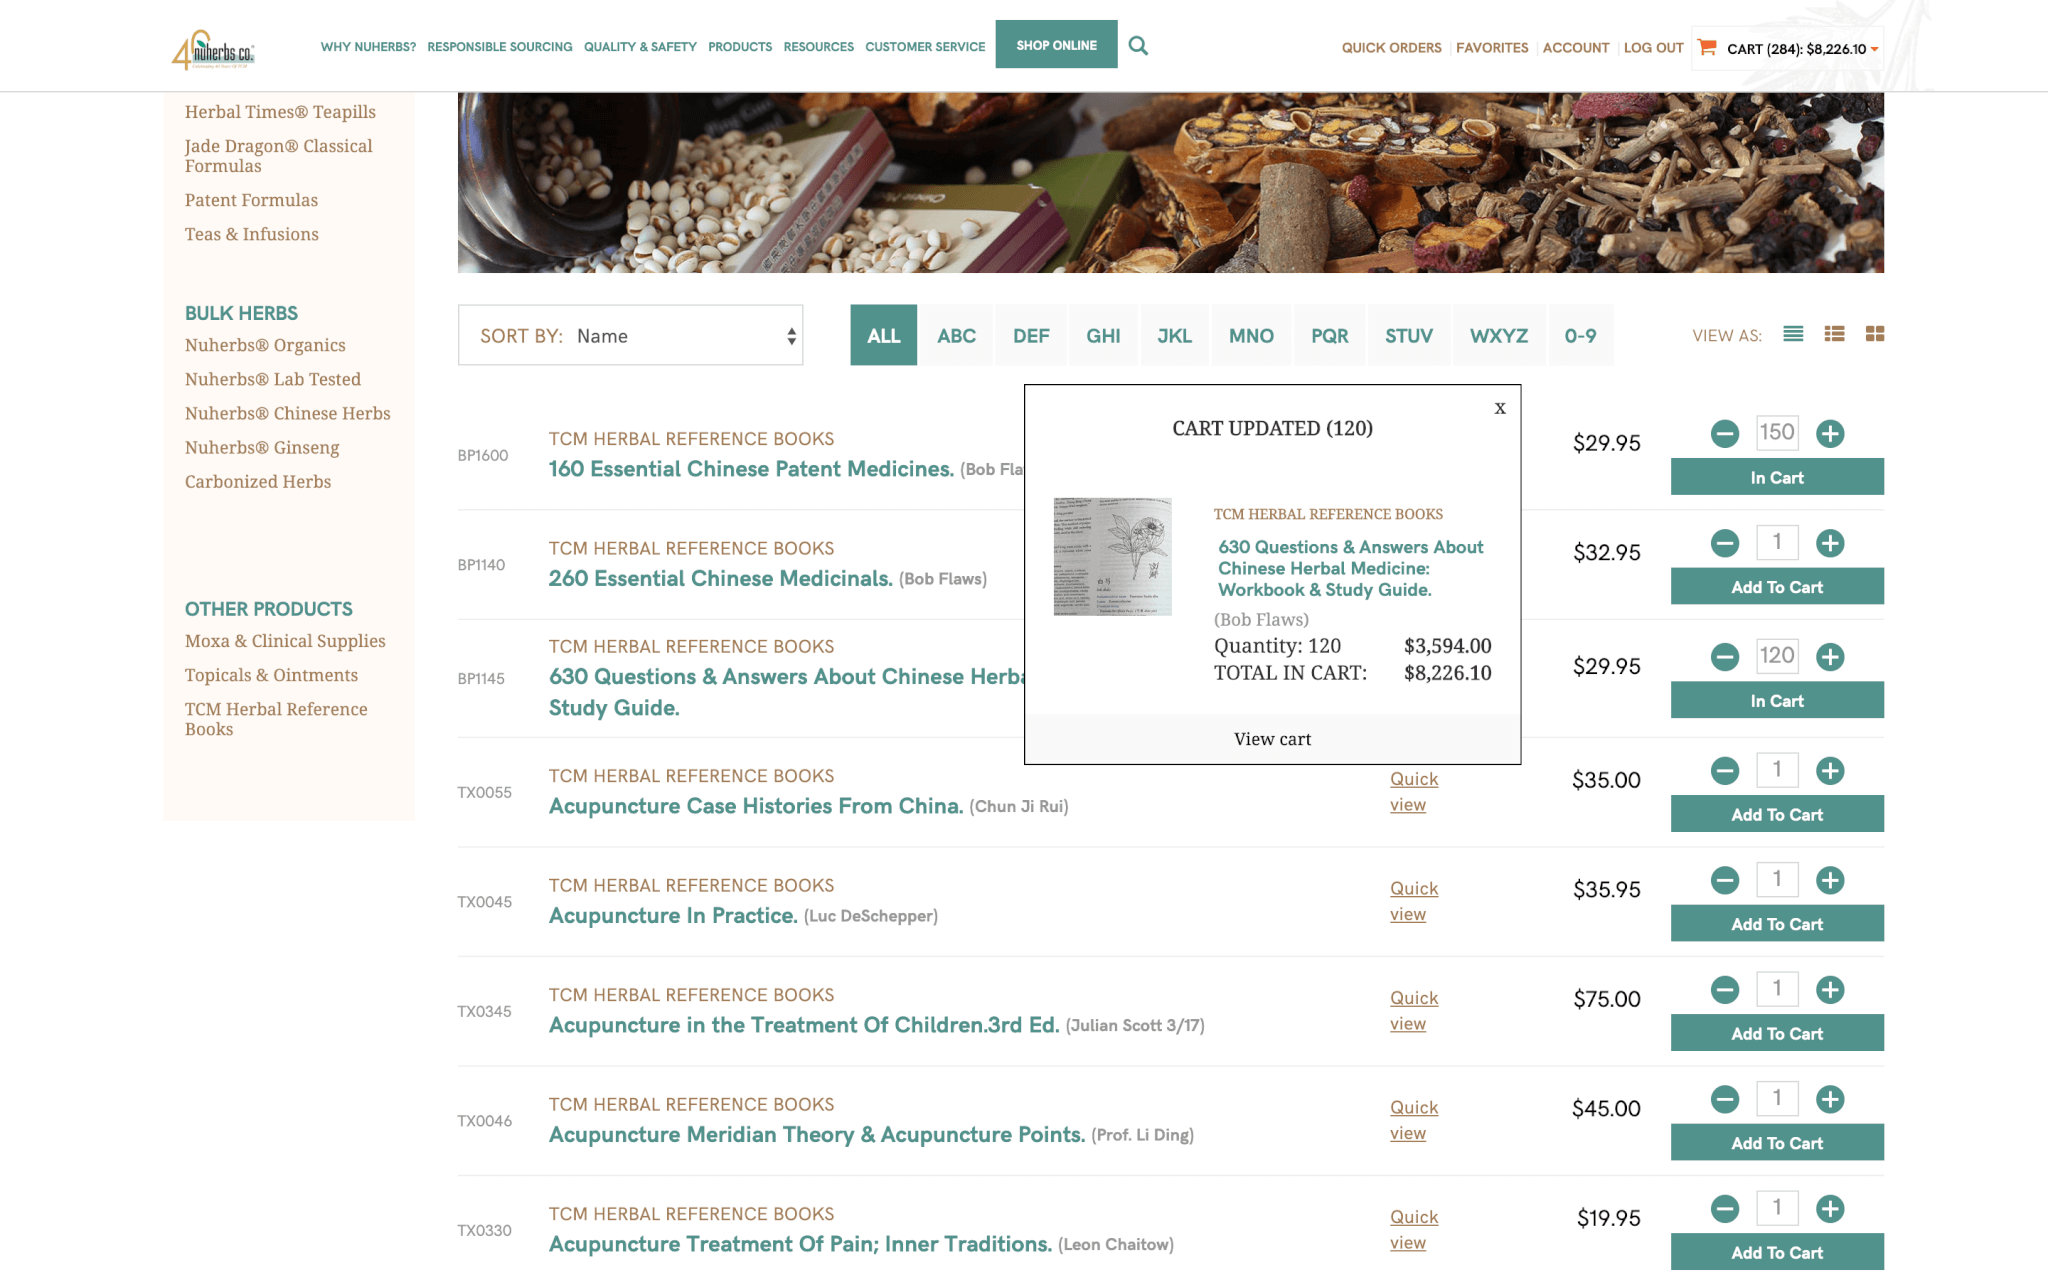The width and height of the screenshot is (2048, 1280).
Task: Filter products by ABC tab
Action: pyautogui.click(x=956, y=335)
